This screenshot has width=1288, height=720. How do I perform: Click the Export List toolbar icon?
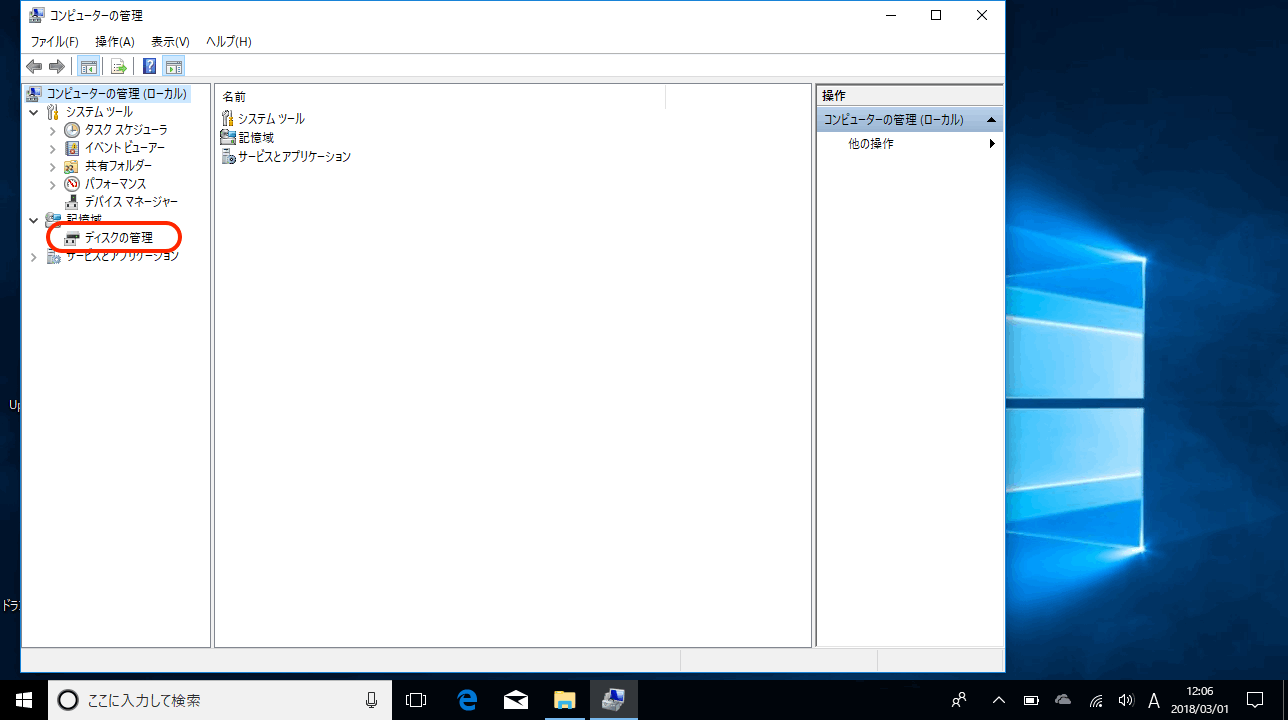click(x=119, y=67)
